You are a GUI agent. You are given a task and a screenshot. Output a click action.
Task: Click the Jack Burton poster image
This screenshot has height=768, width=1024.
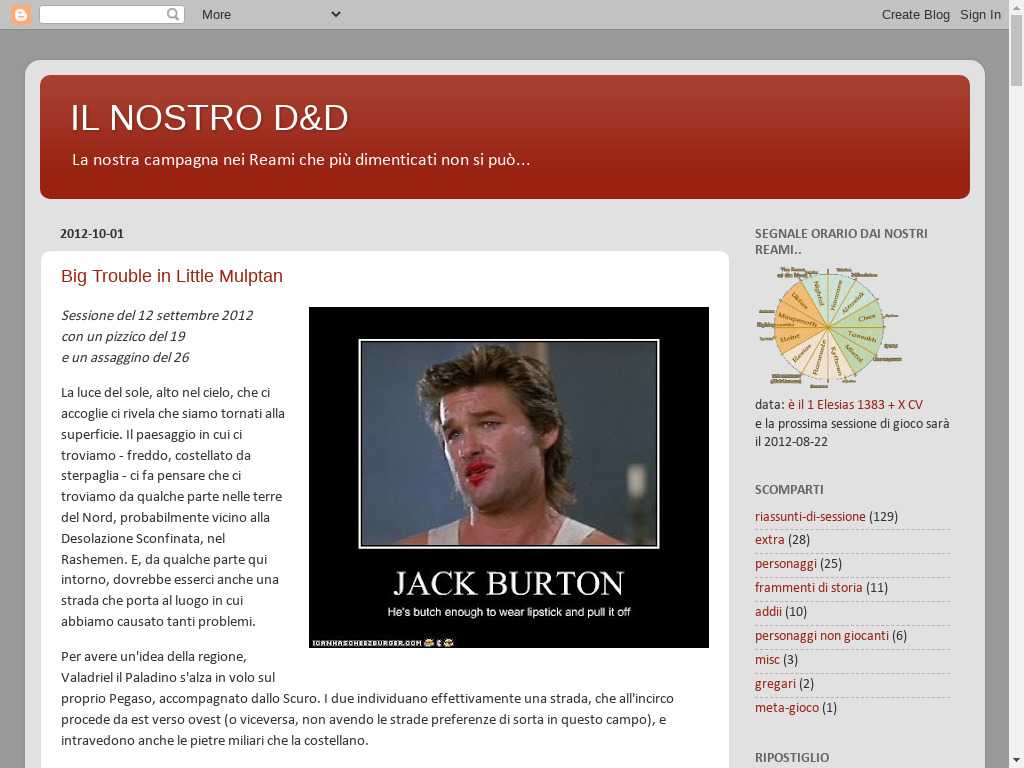click(508, 477)
